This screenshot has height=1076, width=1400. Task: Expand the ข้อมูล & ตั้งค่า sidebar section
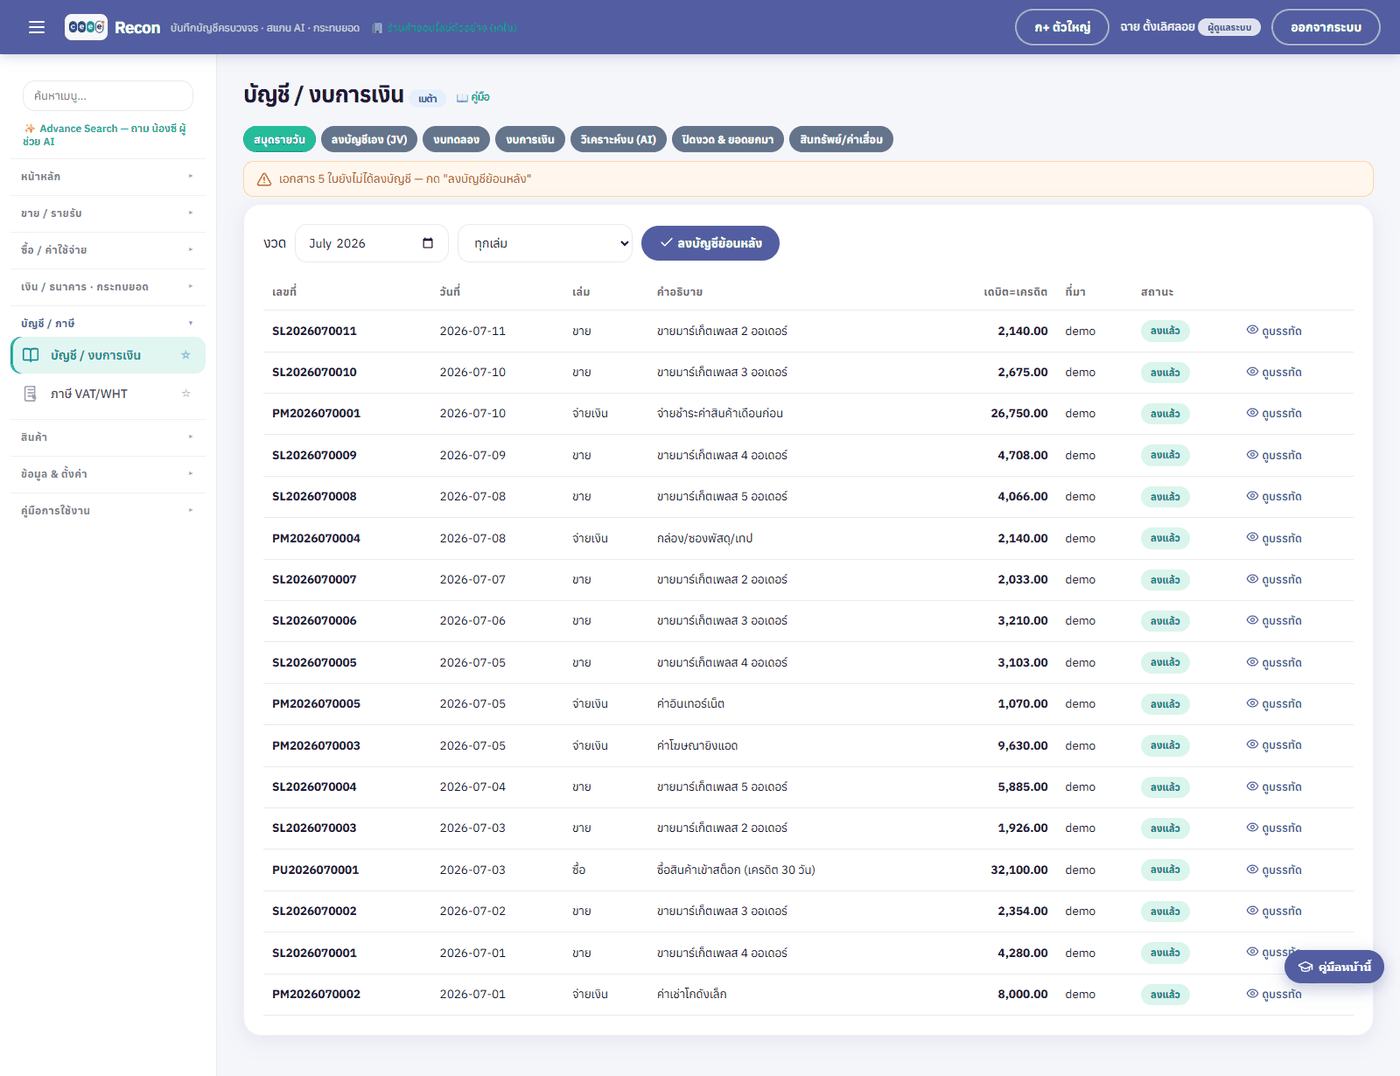pos(107,474)
